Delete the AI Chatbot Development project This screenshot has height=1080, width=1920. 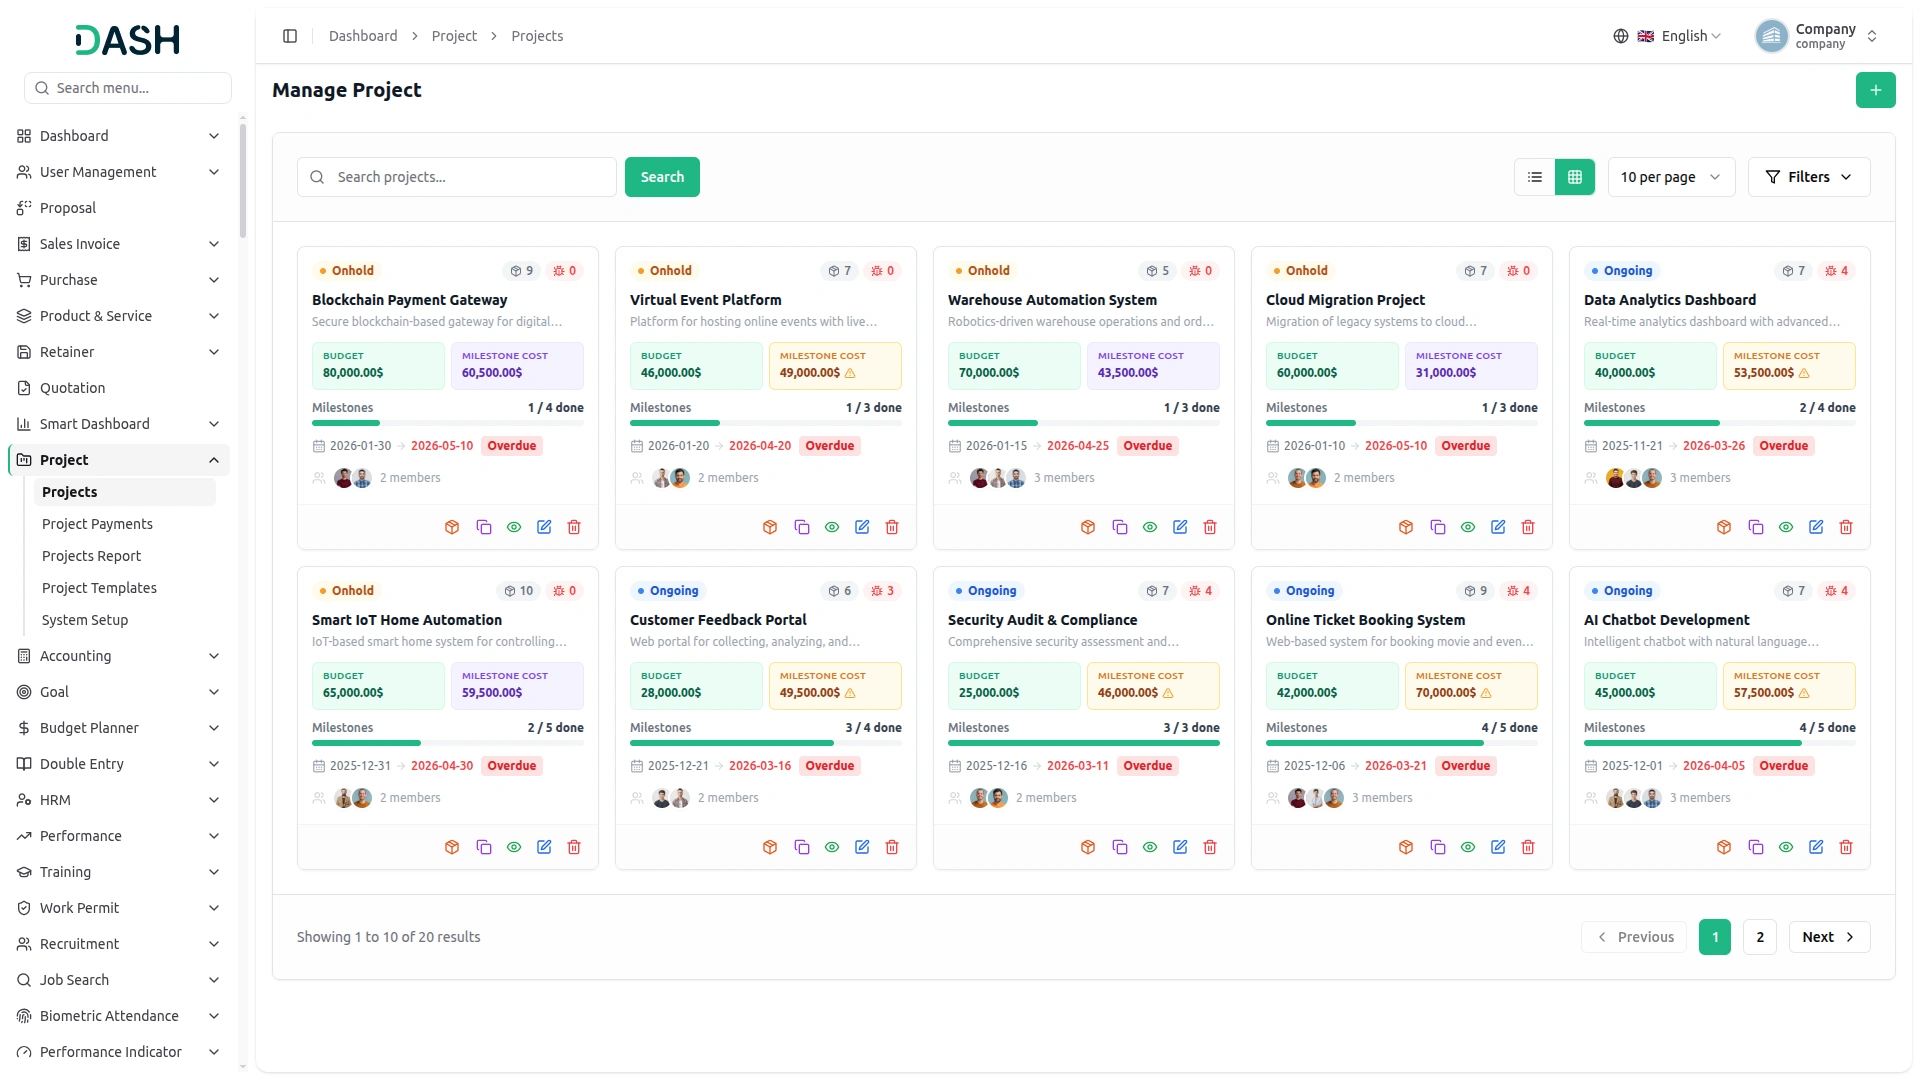click(x=1846, y=847)
